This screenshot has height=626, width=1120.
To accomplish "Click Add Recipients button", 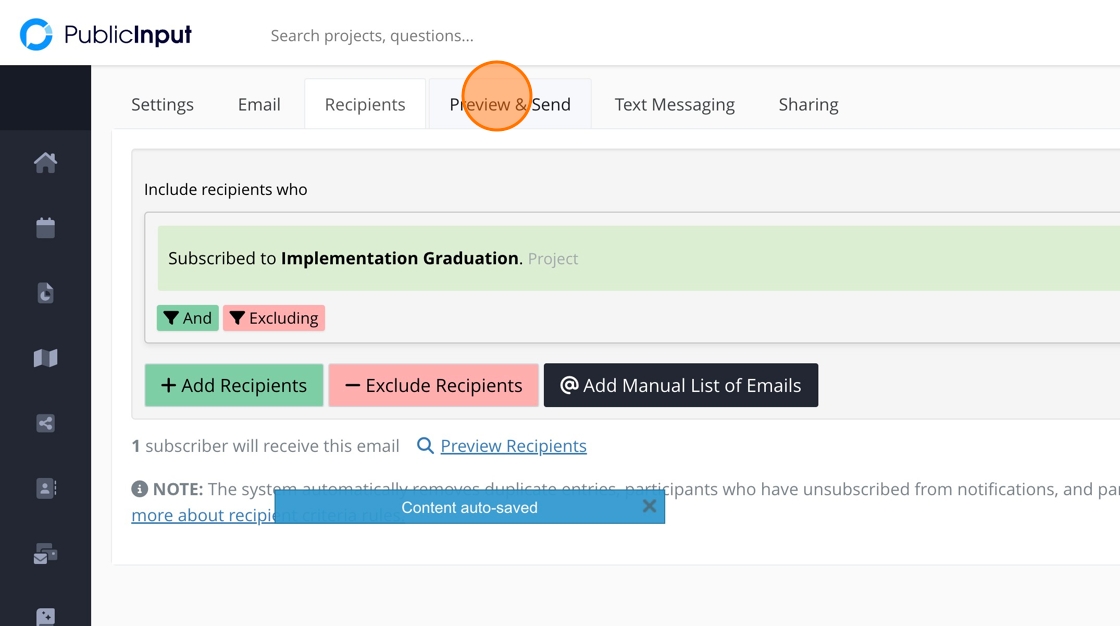I will [x=234, y=385].
